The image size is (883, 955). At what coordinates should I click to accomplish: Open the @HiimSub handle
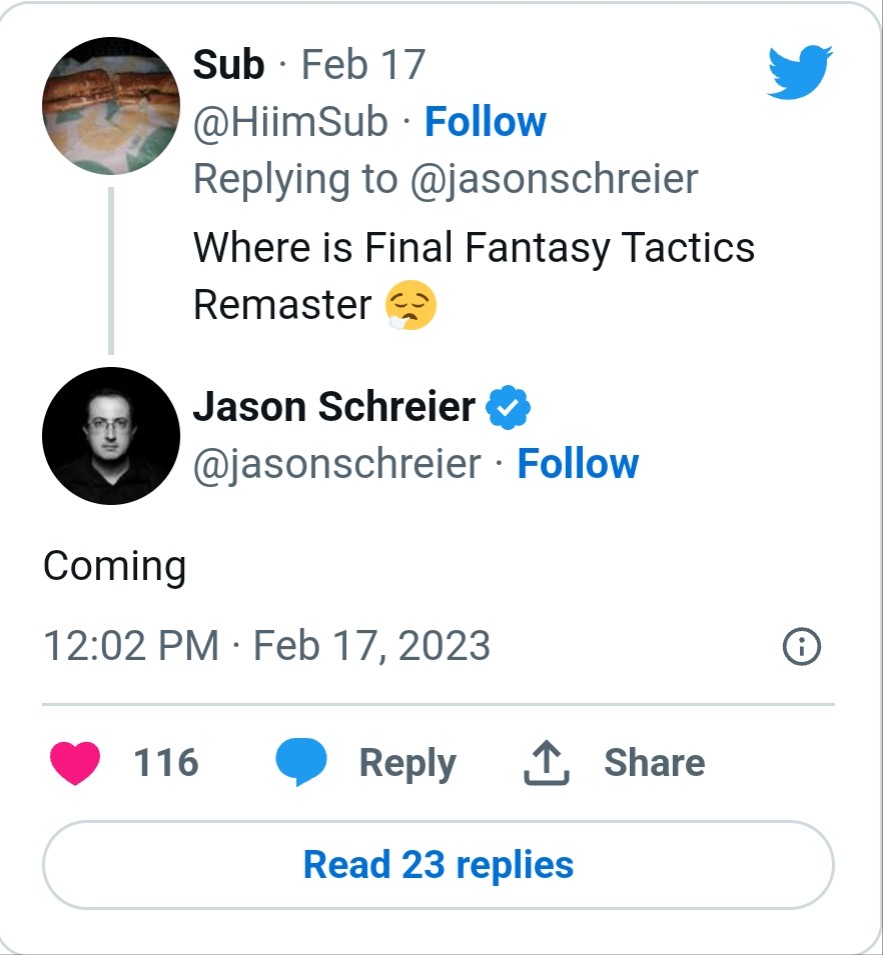290,122
